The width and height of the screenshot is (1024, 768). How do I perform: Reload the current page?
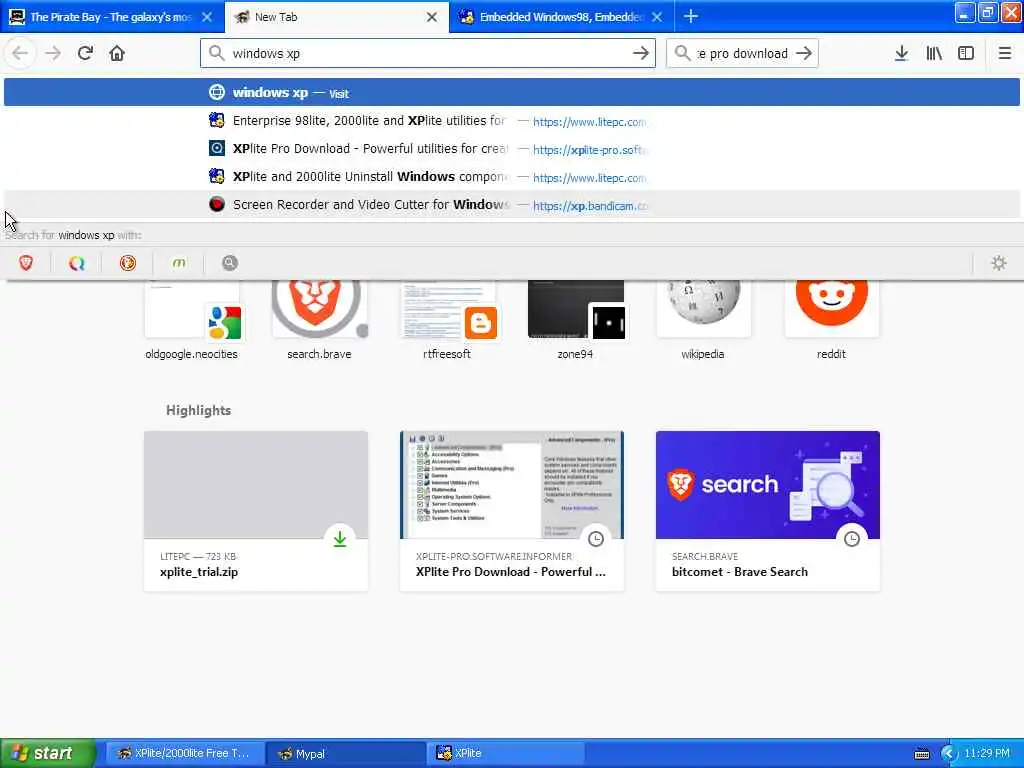[85, 53]
